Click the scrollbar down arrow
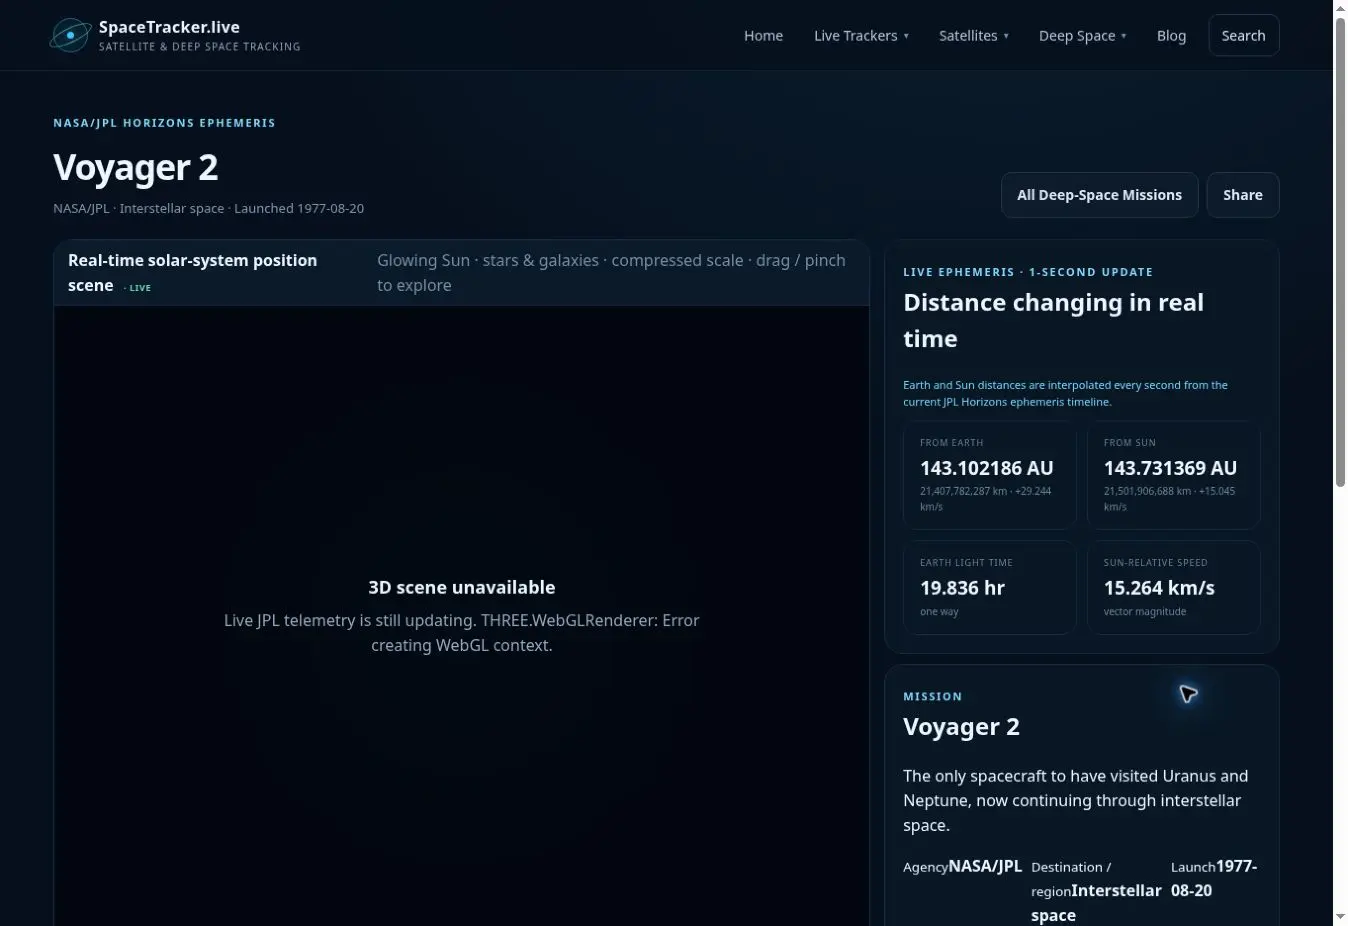Screen dimensions: 1348x926 [1341, 917]
